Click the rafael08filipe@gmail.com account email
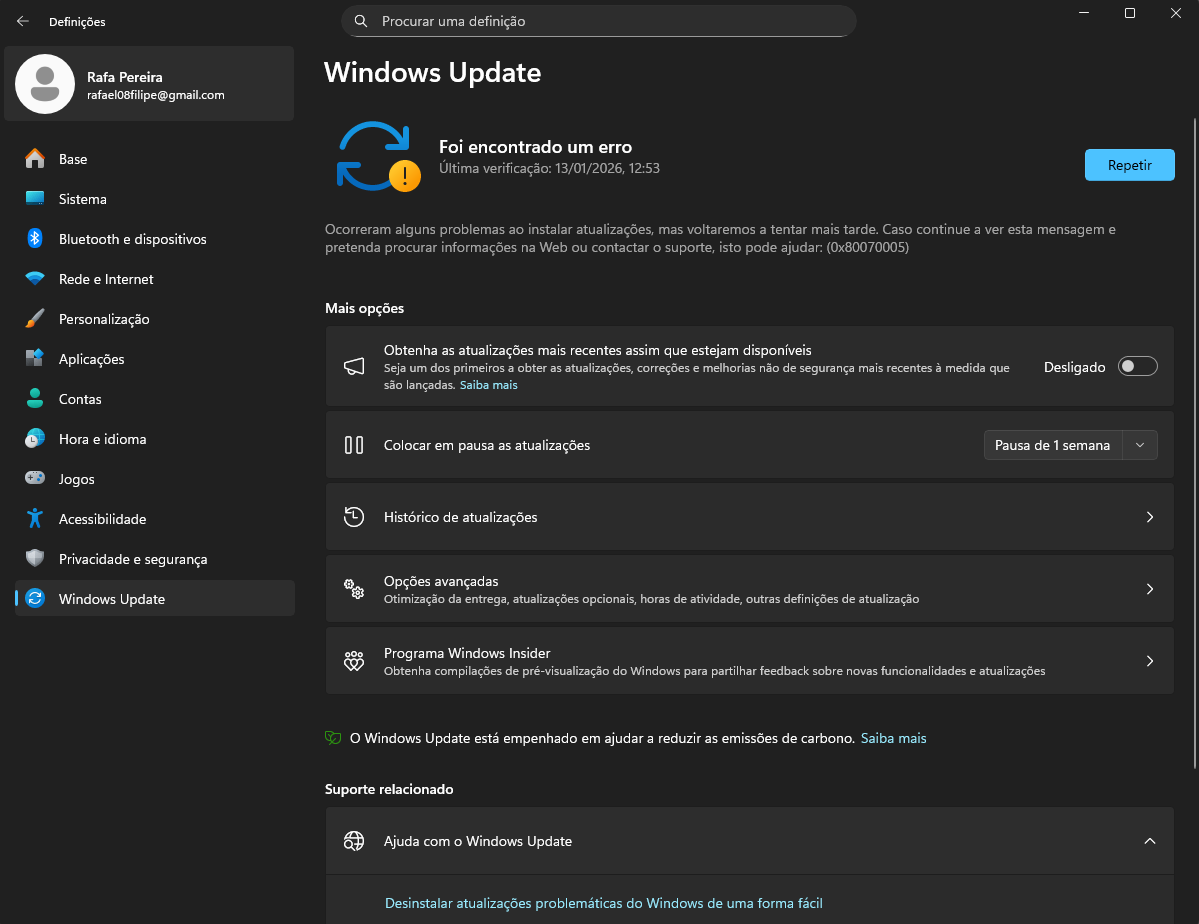Viewport: 1199px width, 924px height. [155, 95]
